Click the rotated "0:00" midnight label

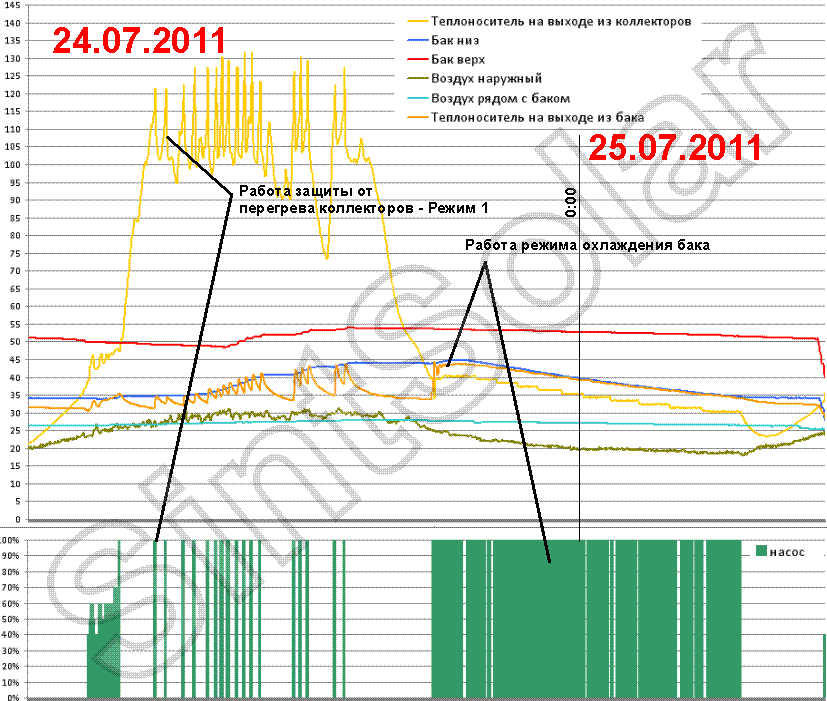(x=570, y=203)
